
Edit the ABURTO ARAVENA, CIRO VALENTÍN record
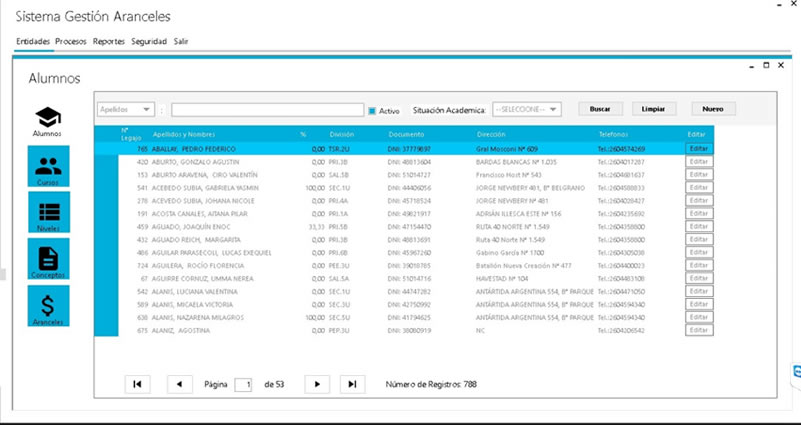pos(699,175)
